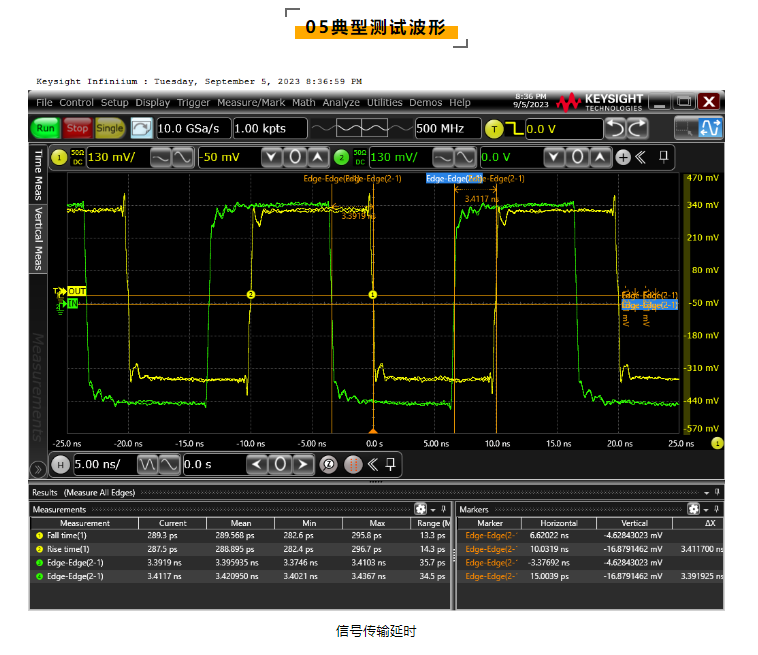Viewport: 758px width, 655px height.
Task: Click the Mean column header
Action: tap(240, 523)
